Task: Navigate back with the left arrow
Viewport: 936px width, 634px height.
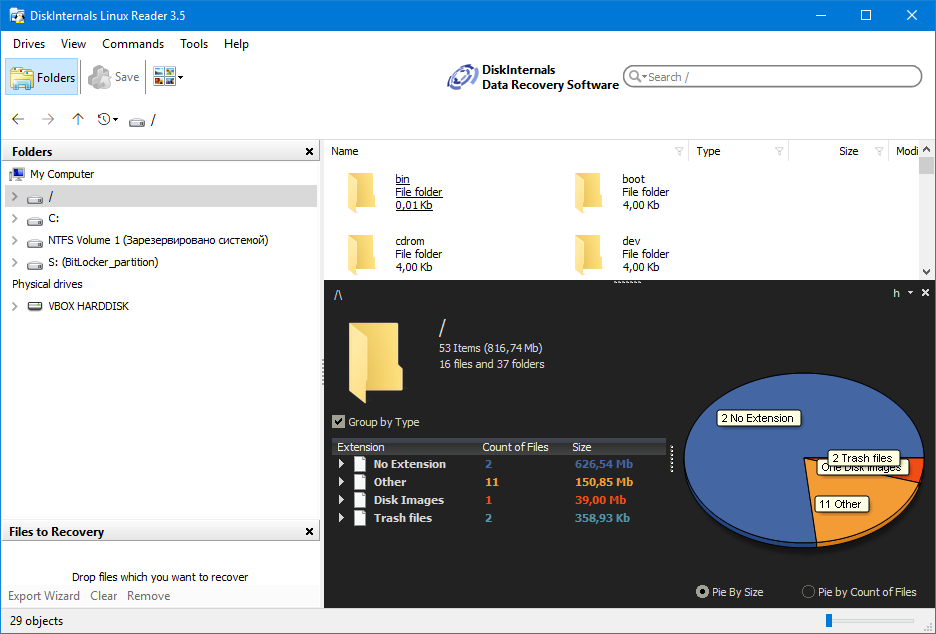Action: (18, 119)
